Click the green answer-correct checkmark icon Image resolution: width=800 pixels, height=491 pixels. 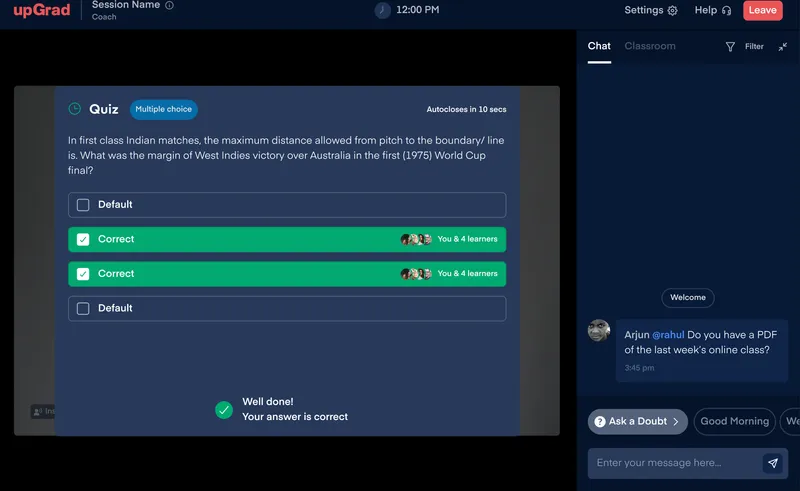click(x=223, y=410)
